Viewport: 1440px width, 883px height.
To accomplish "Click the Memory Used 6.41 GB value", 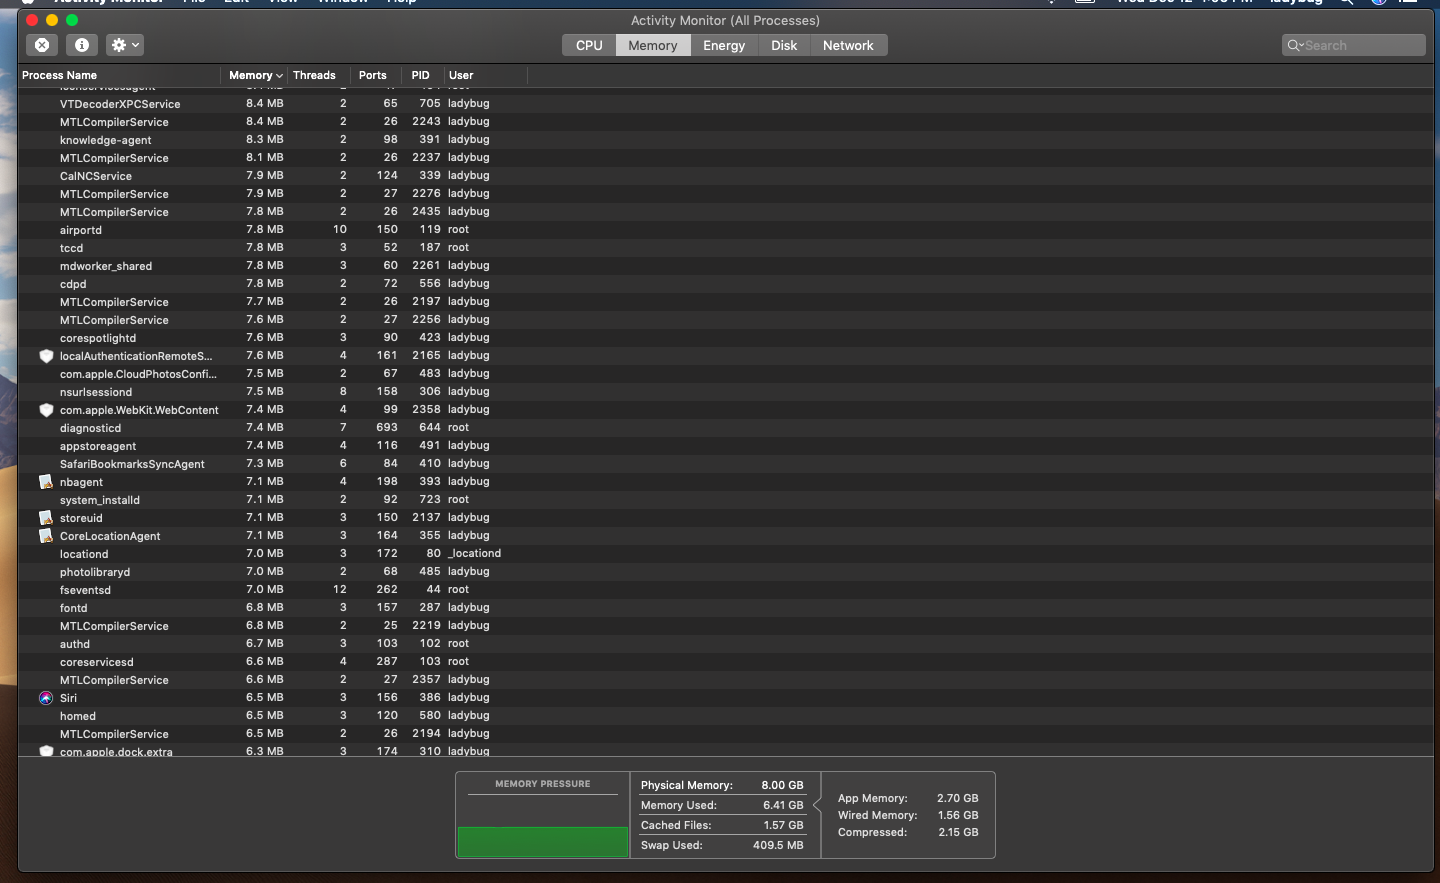I will point(783,805).
